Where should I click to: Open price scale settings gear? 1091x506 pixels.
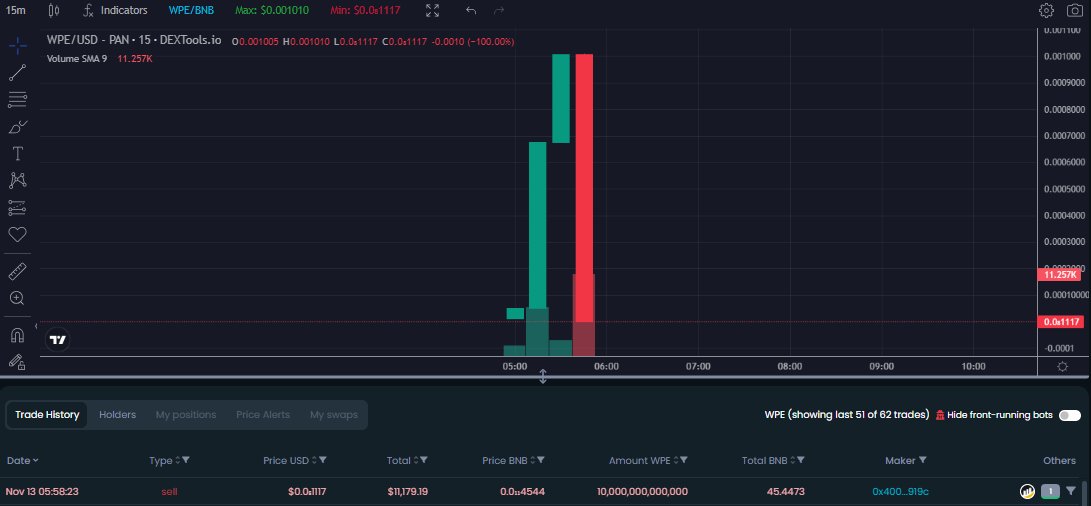point(1062,367)
